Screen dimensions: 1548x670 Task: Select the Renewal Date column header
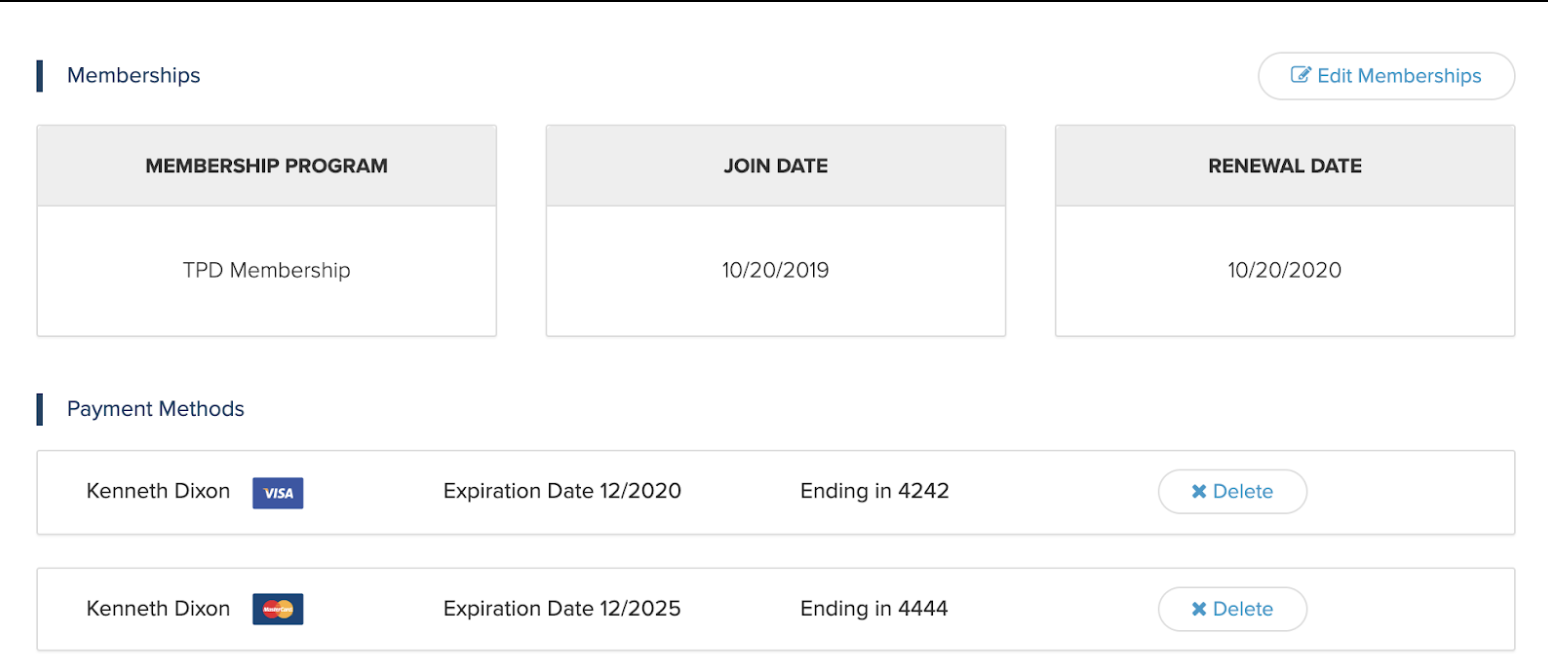(x=1285, y=166)
